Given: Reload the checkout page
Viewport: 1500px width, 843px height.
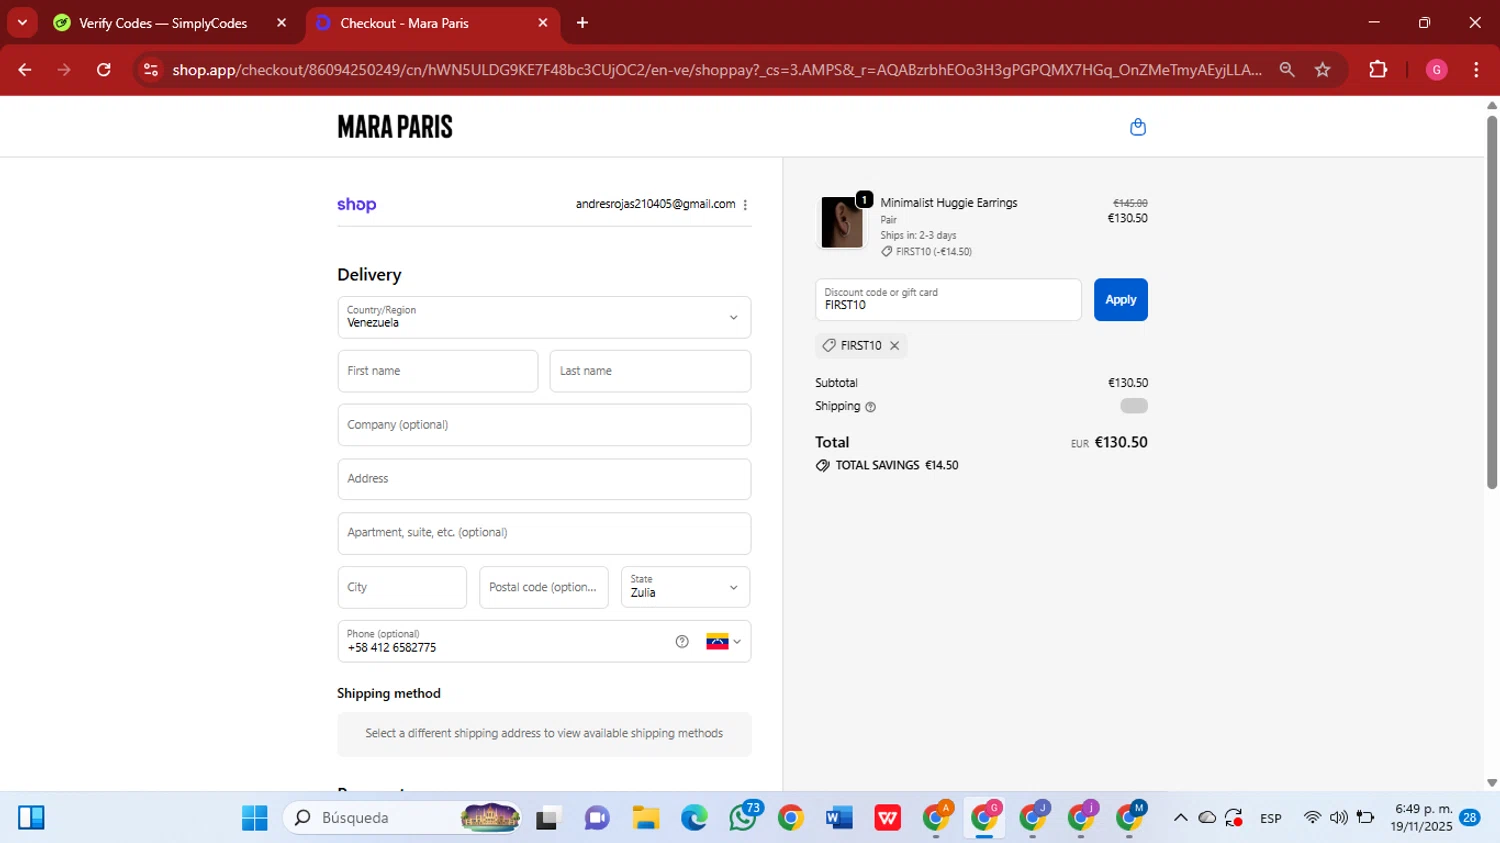Looking at the screenshot, I should click(x=104, y=70).
